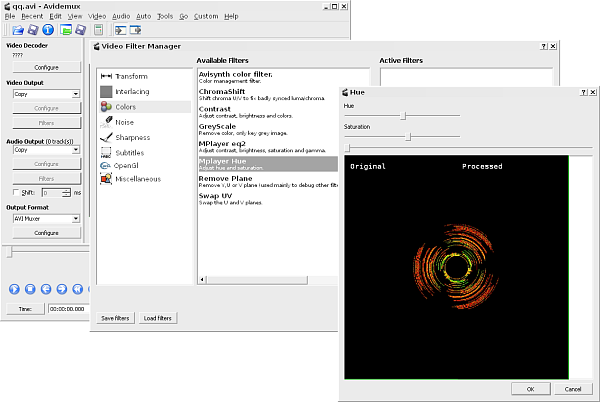Click the Saturation slider handle
This screenshot has width=600, height=402.
tap(410, 136)
